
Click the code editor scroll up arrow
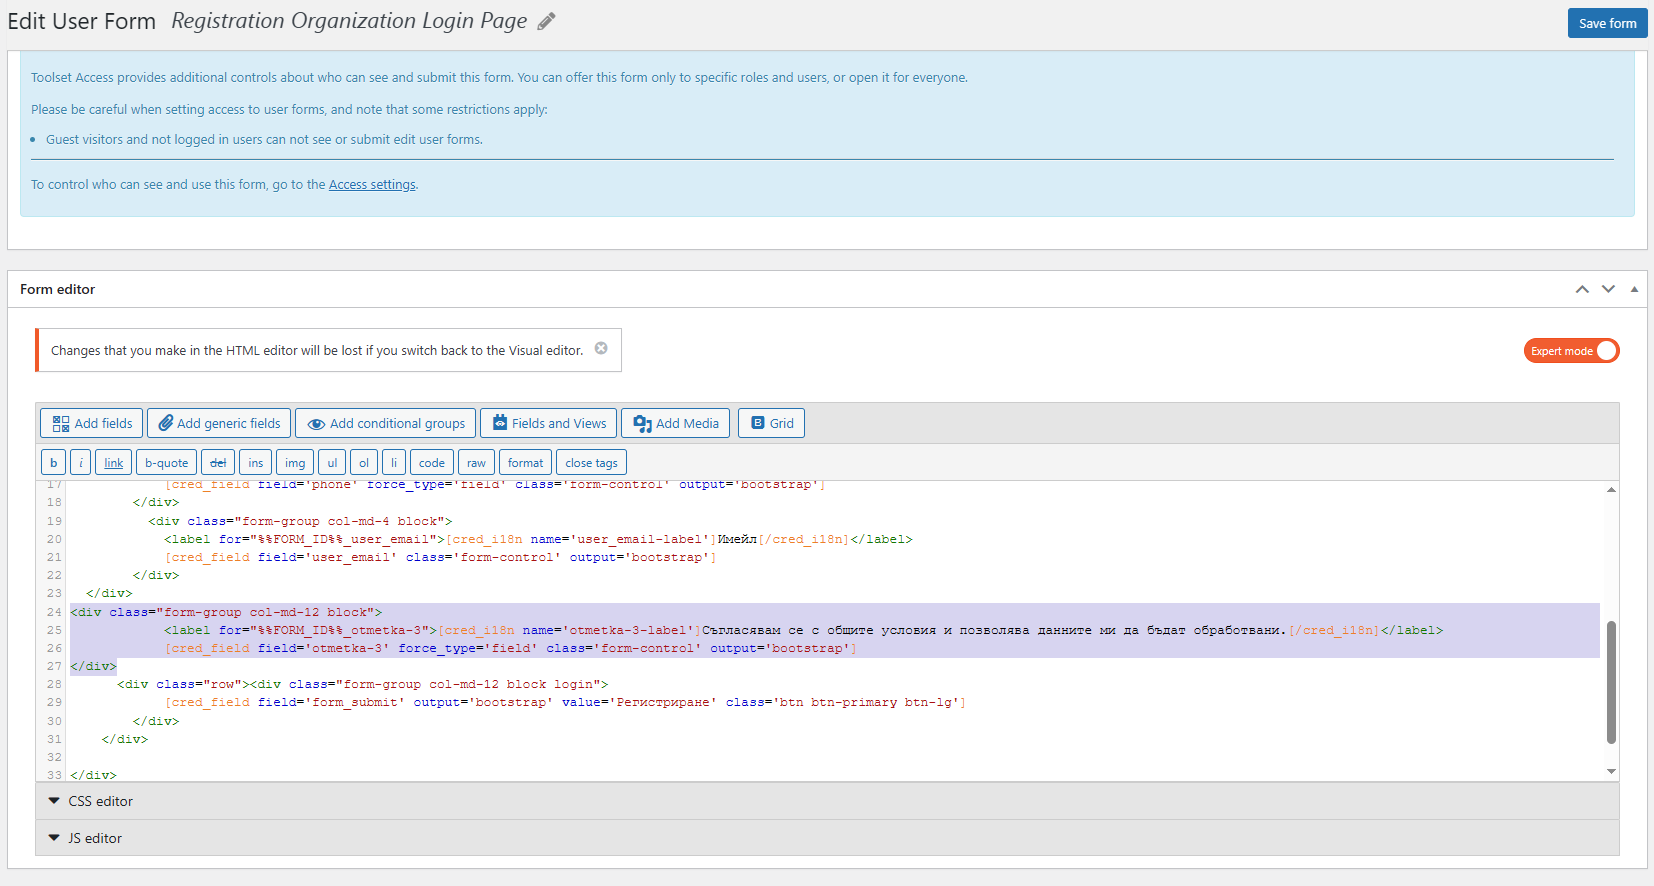point(1611,490)
